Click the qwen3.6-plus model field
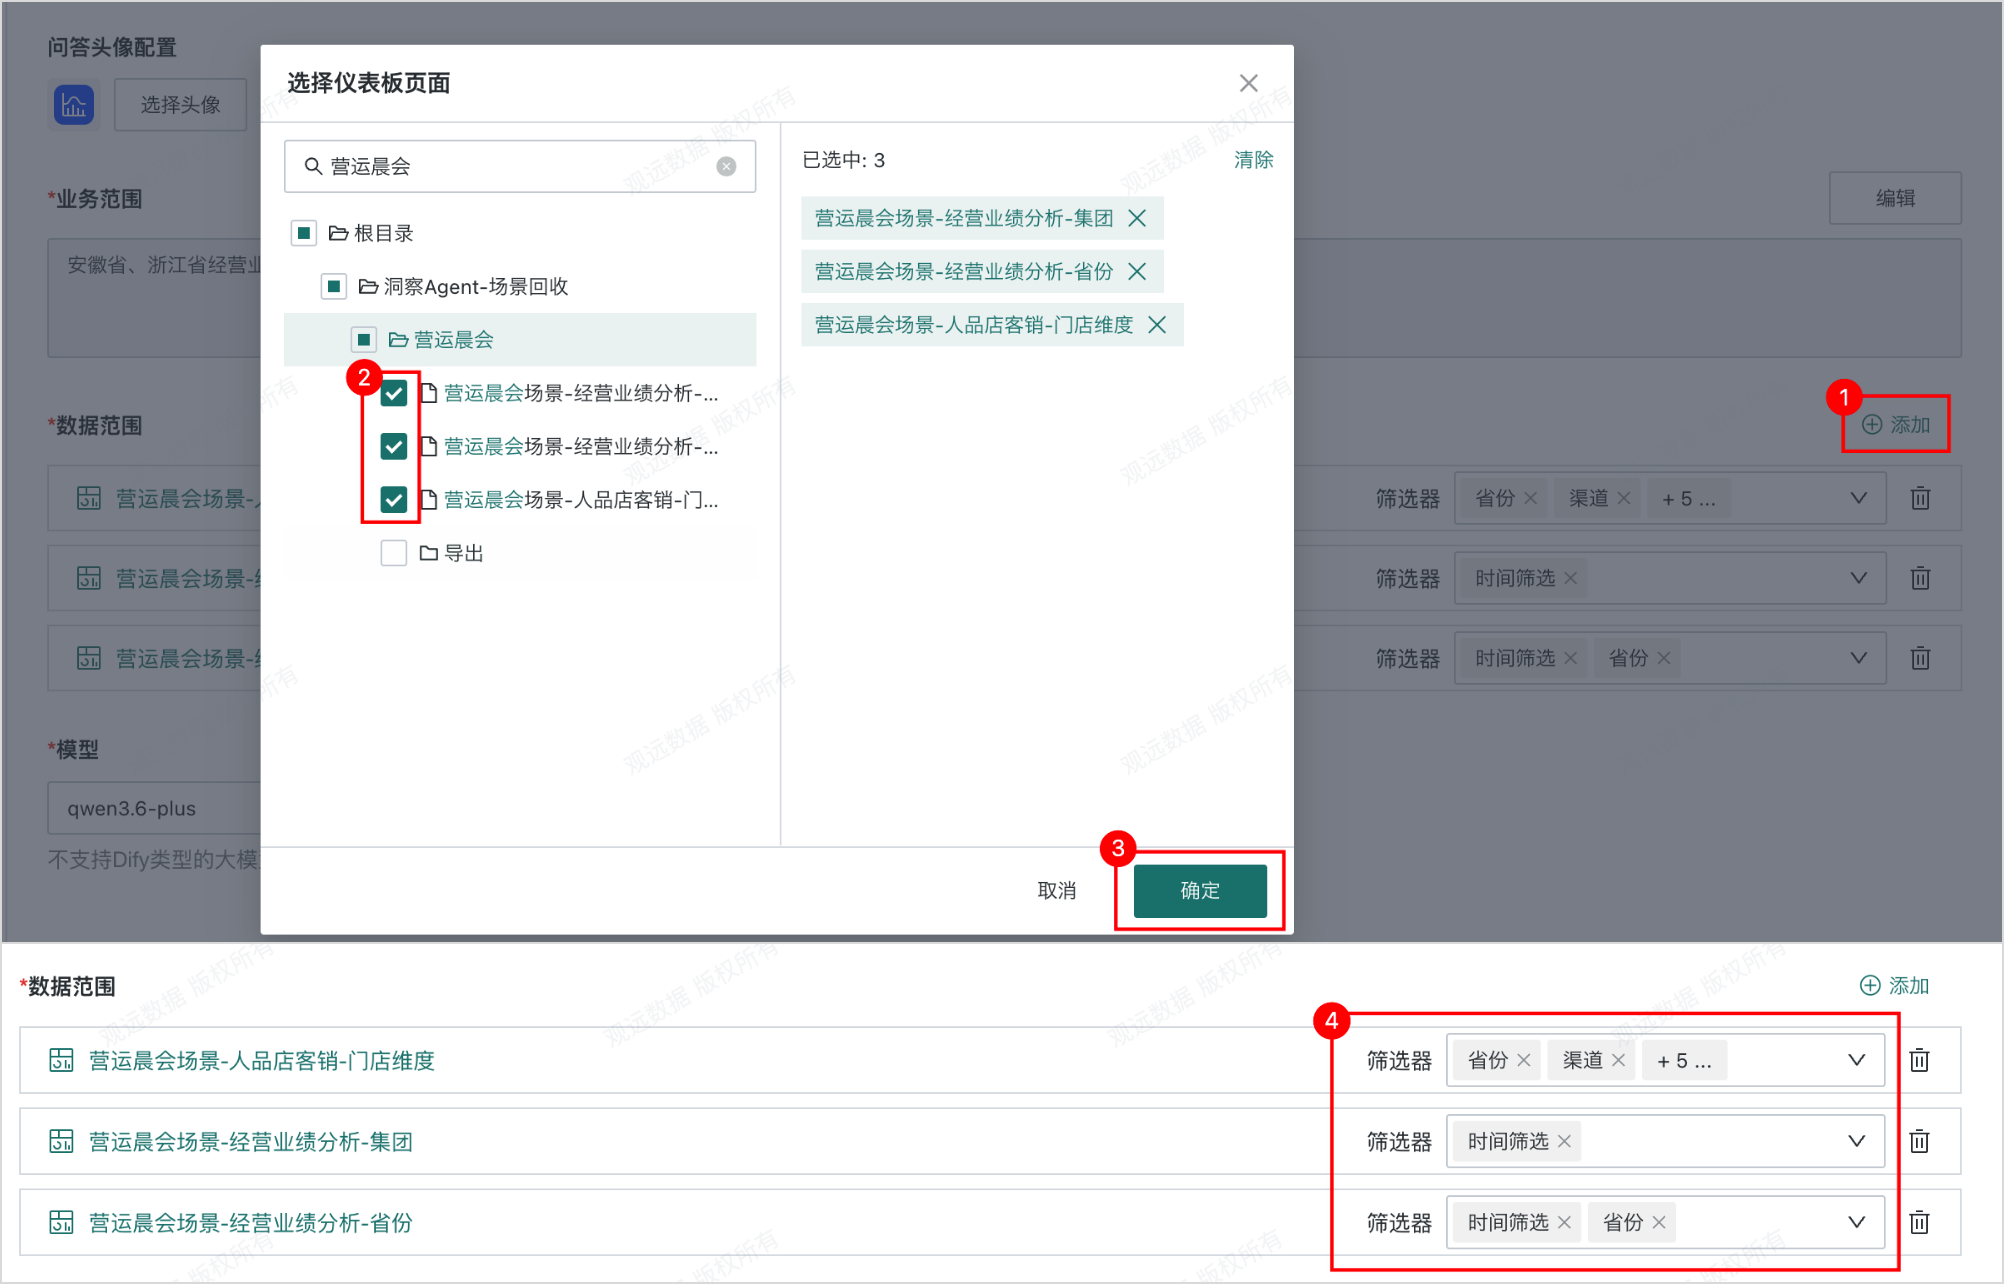Screen dimensions: 2005x1284 154,808
